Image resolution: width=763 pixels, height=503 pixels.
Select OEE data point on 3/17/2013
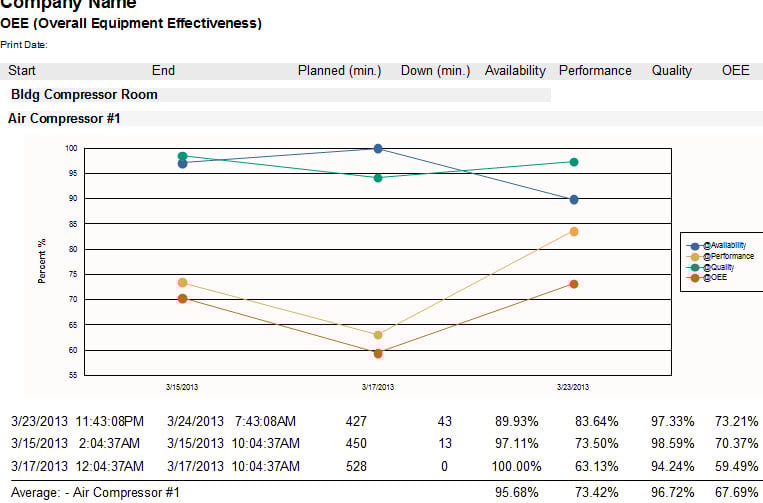click(378, 354)
